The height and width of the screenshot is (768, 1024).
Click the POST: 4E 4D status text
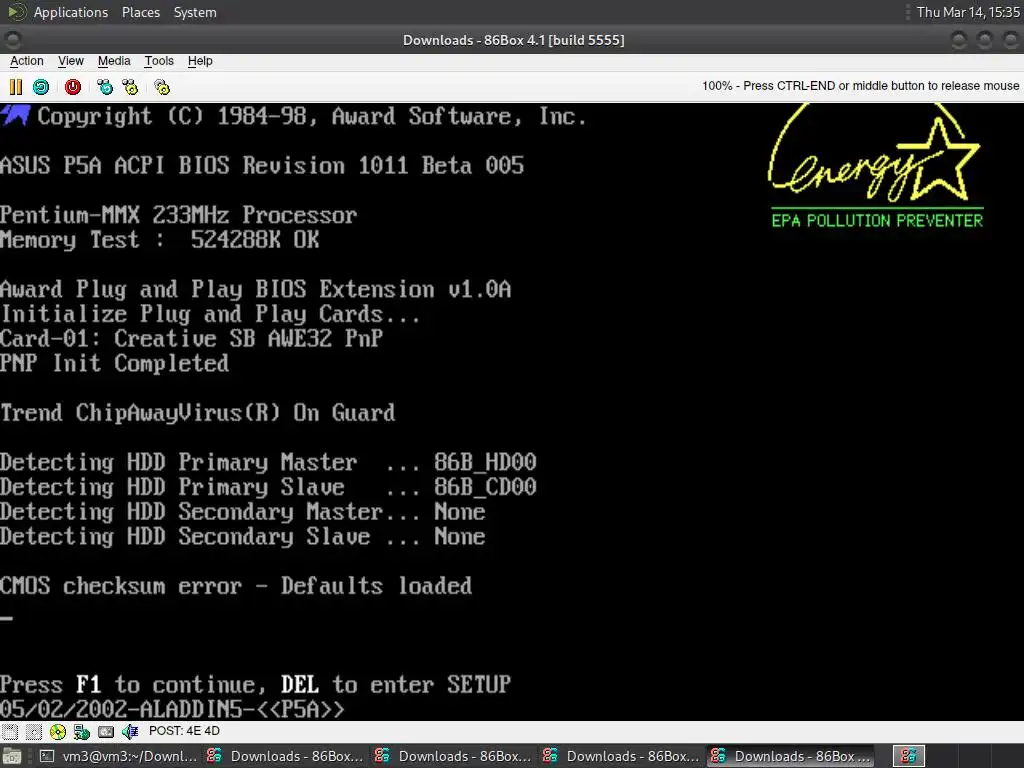pyautogui.click(x=184, y=731)
